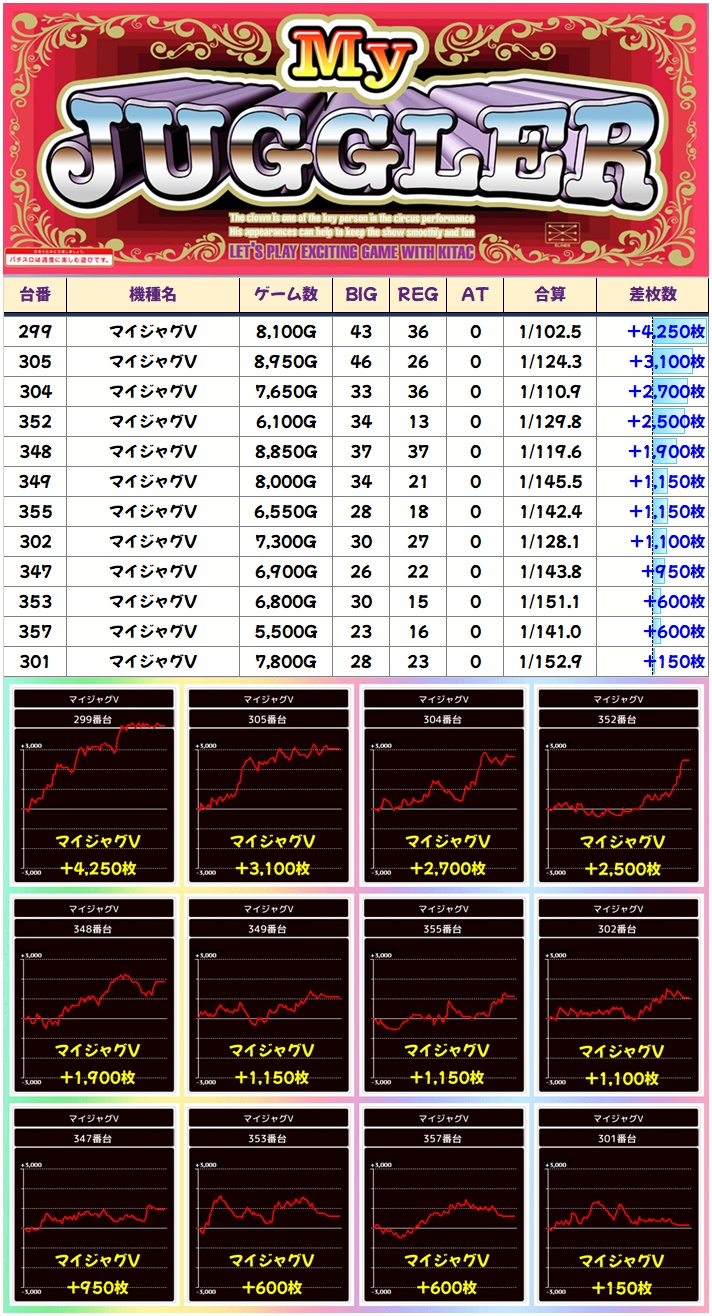Sort by the 差枚数 column header
Viewport: 712px width, 1316px height.
[x=652, y=294]
